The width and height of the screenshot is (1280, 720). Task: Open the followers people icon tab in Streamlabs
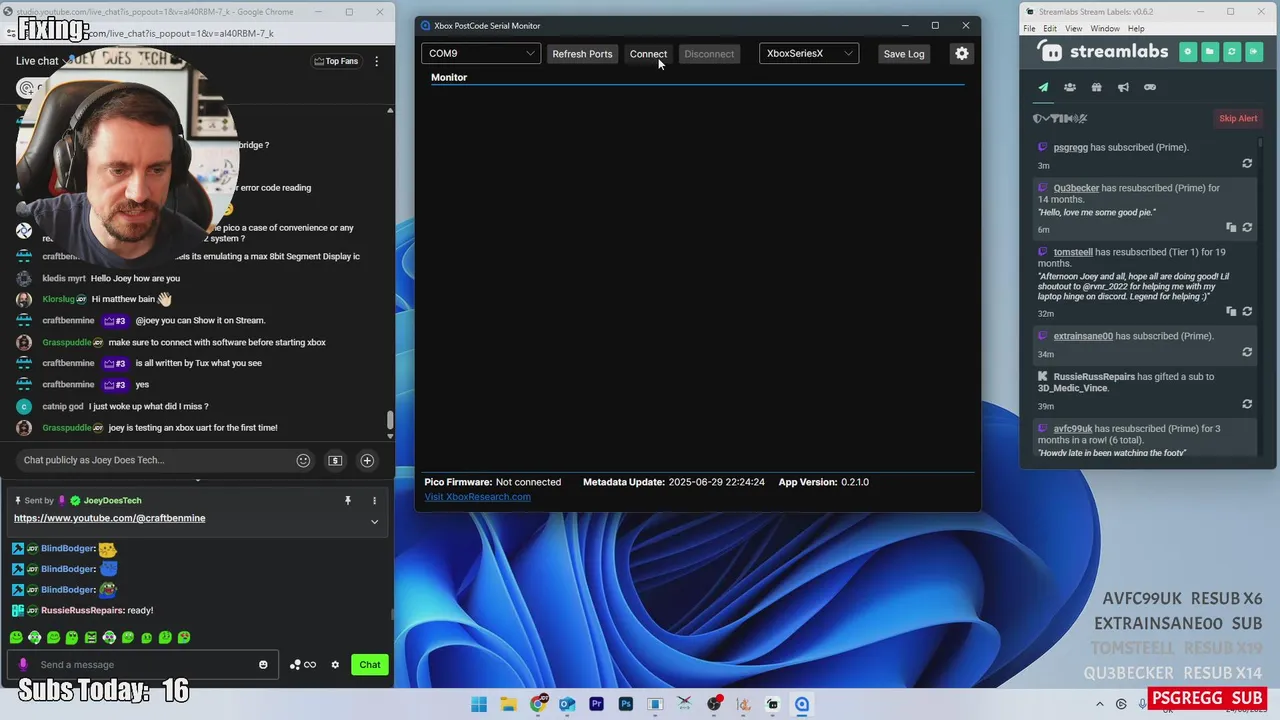point(1070,87)
